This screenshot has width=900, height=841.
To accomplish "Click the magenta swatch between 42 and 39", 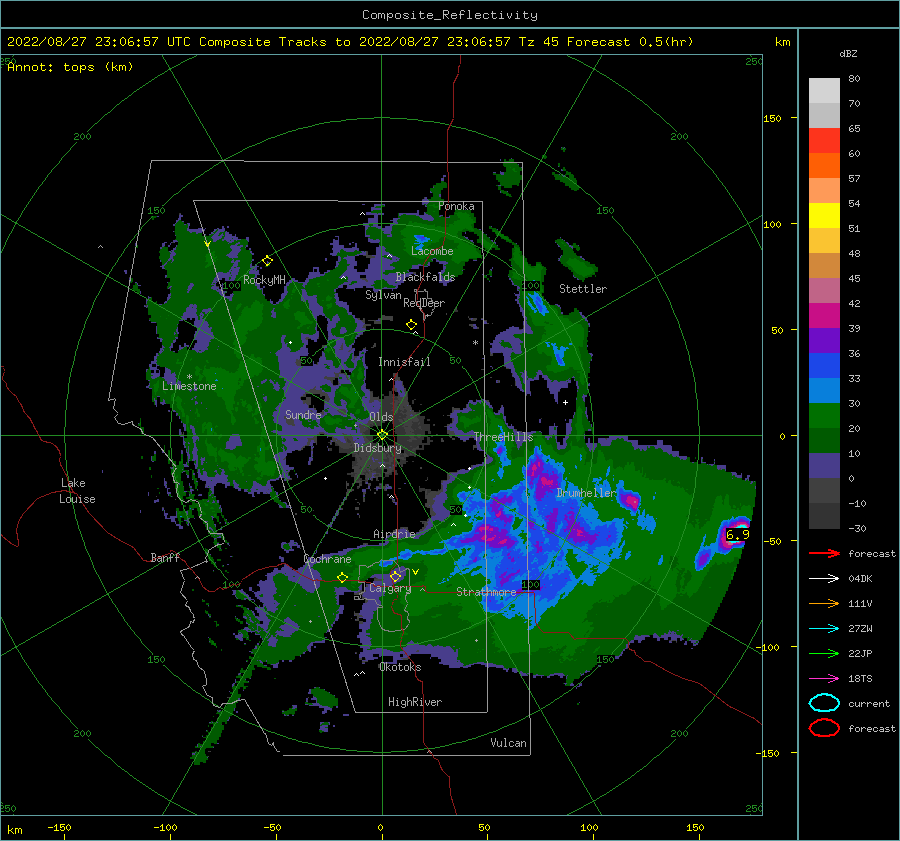I will point(824,315).
